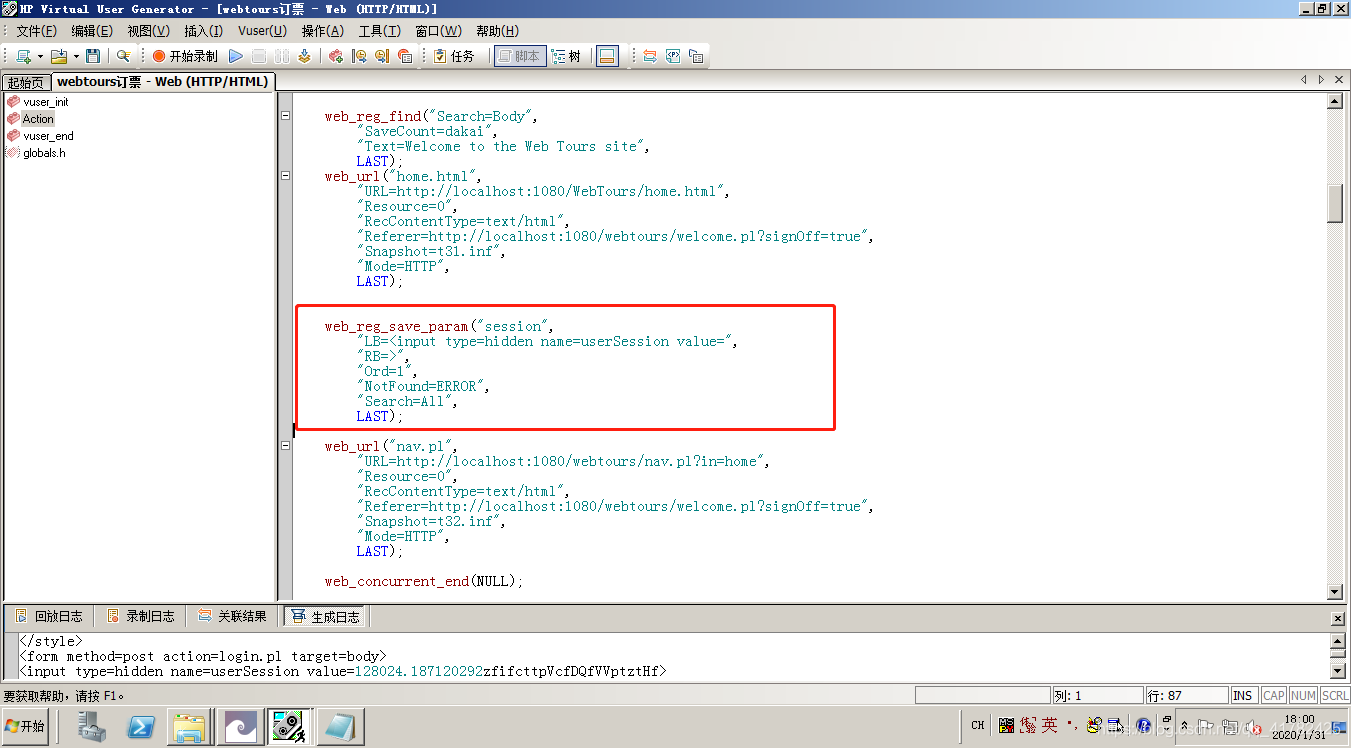Click the start transaction clock icon

tap(359, 56)
